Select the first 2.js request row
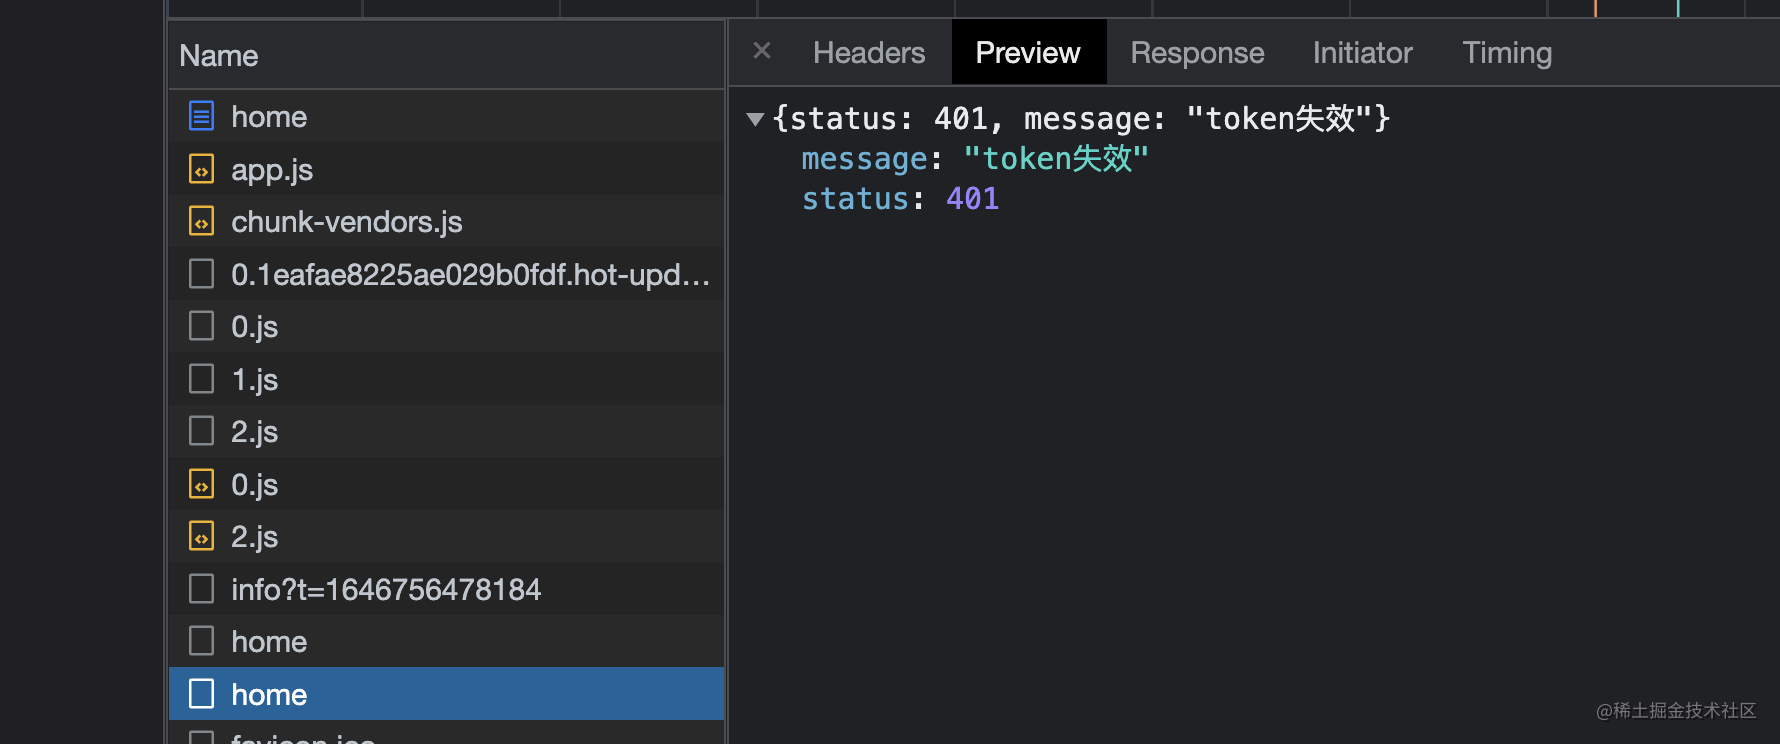This screenshot has height=744, width=1780. (x=254, y=432)
